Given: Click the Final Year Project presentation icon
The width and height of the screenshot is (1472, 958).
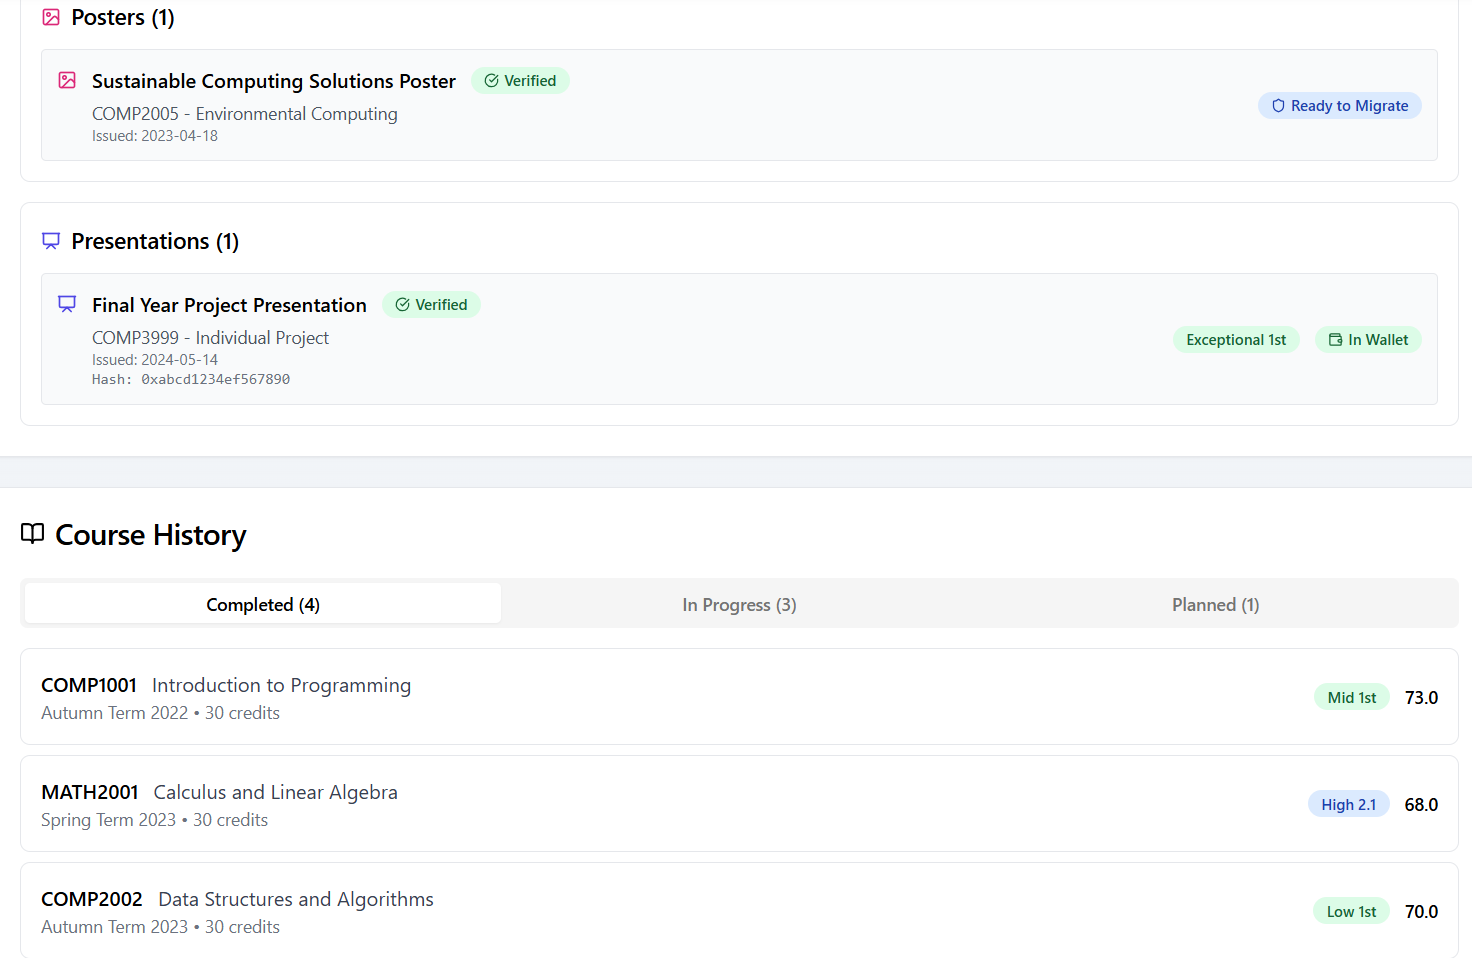Looking at the screenshot, I should (67, 304).
